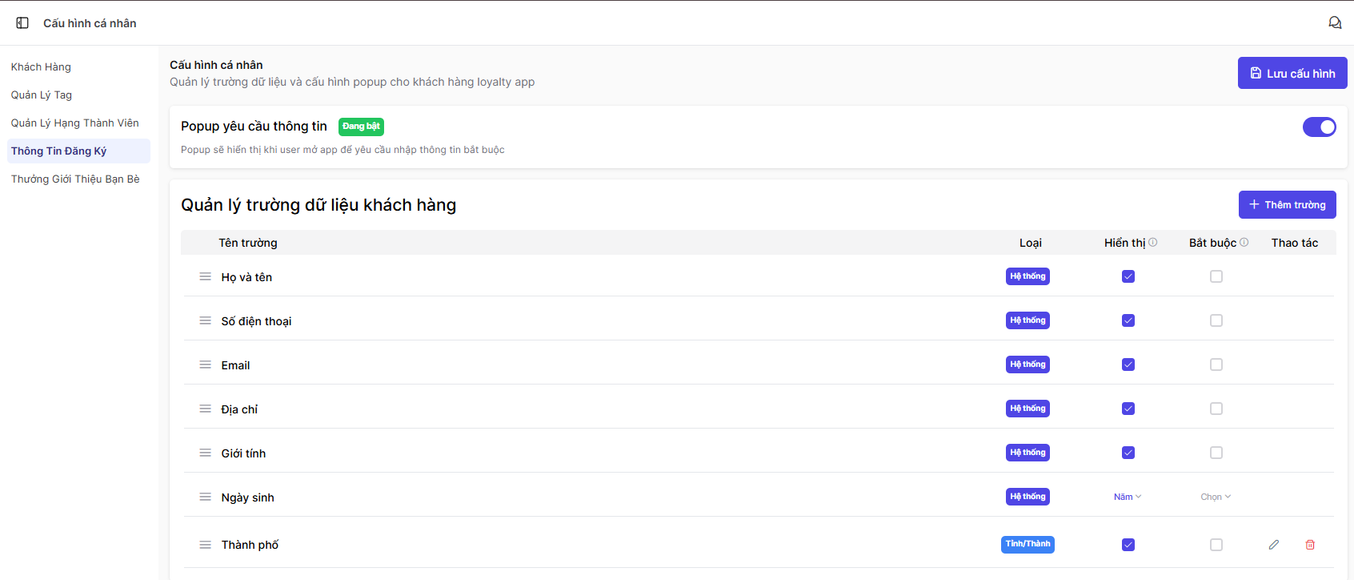The image size is (1354, 580).
Task: Click drag handle for Thành phố row
Action: [205, 545]
